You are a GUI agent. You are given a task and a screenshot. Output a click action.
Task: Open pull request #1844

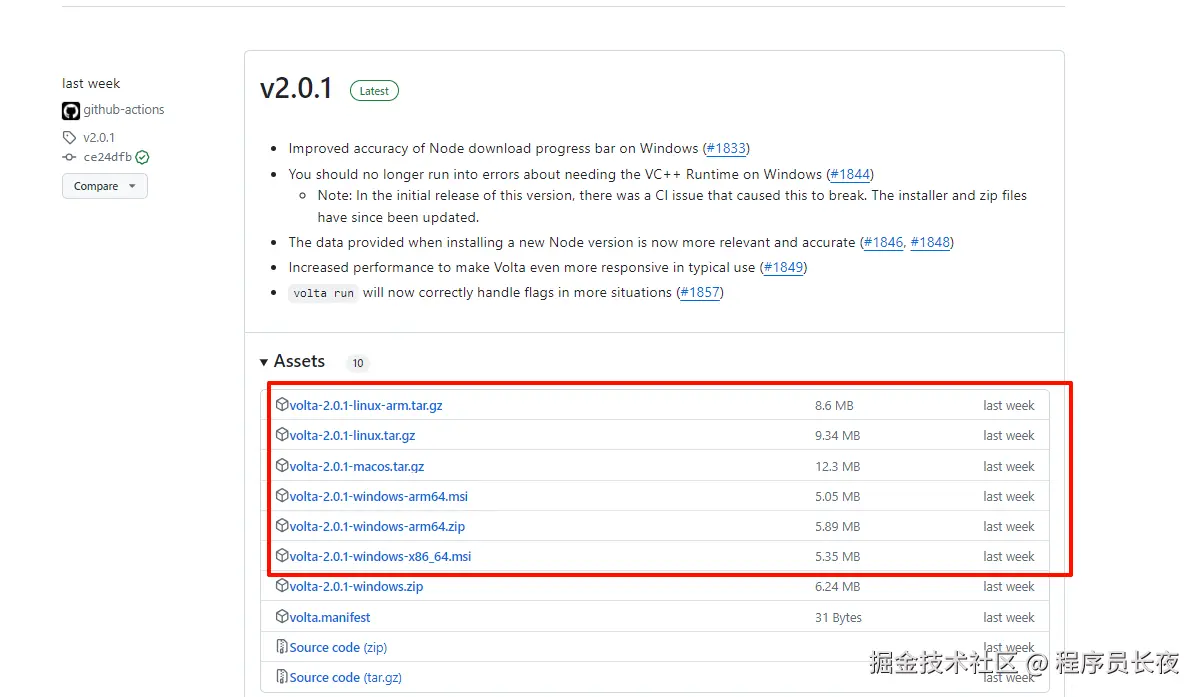click(x=850, y=174)
